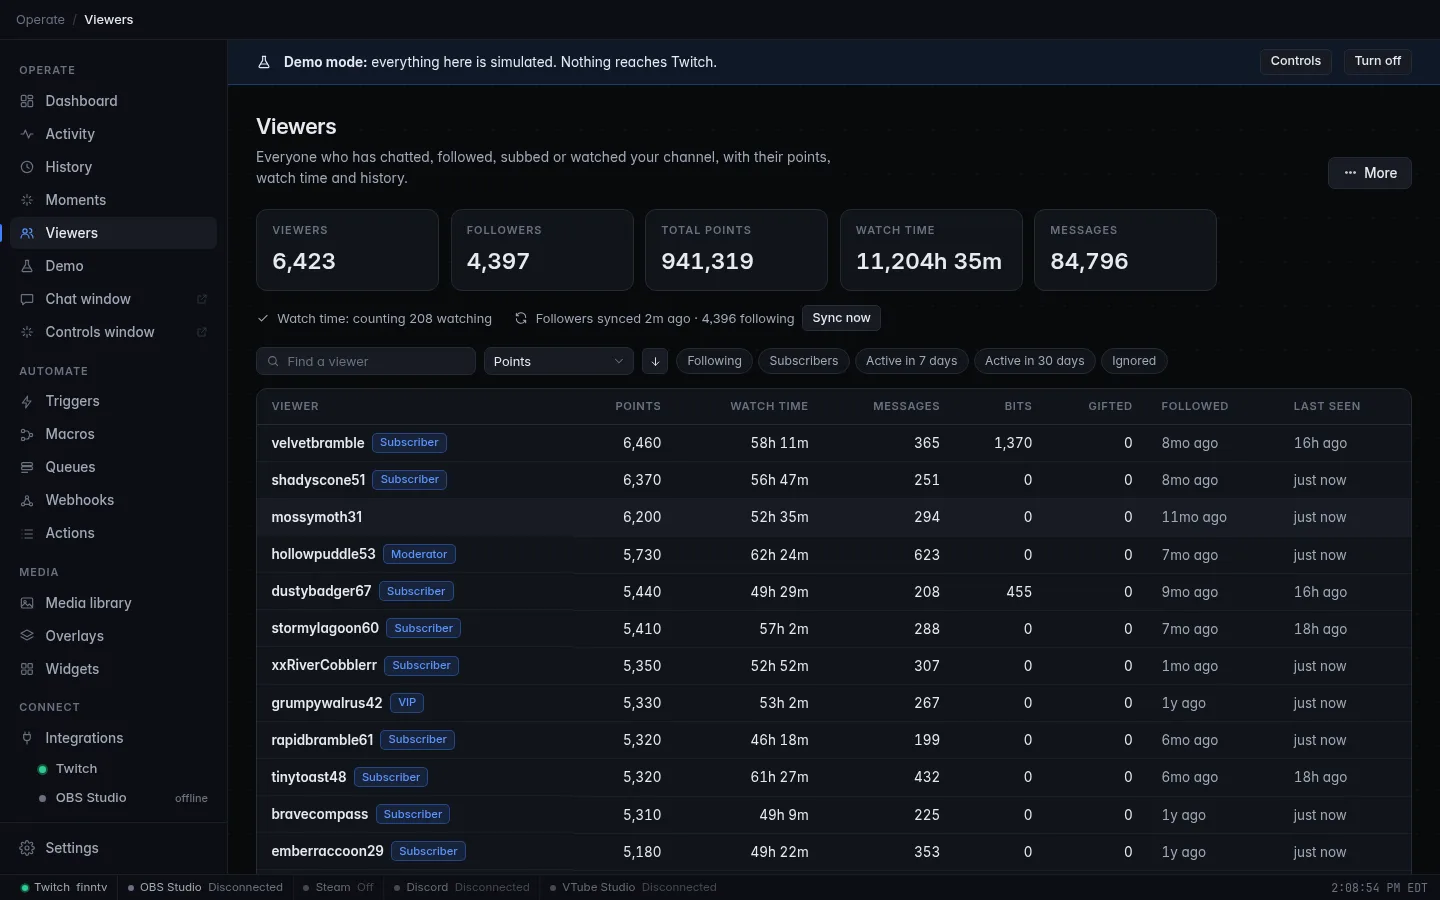This screenshot has width=1440, height=900.
Task: Click the Media library image icon
Action: pyautogui.click(x=27, y=603)
